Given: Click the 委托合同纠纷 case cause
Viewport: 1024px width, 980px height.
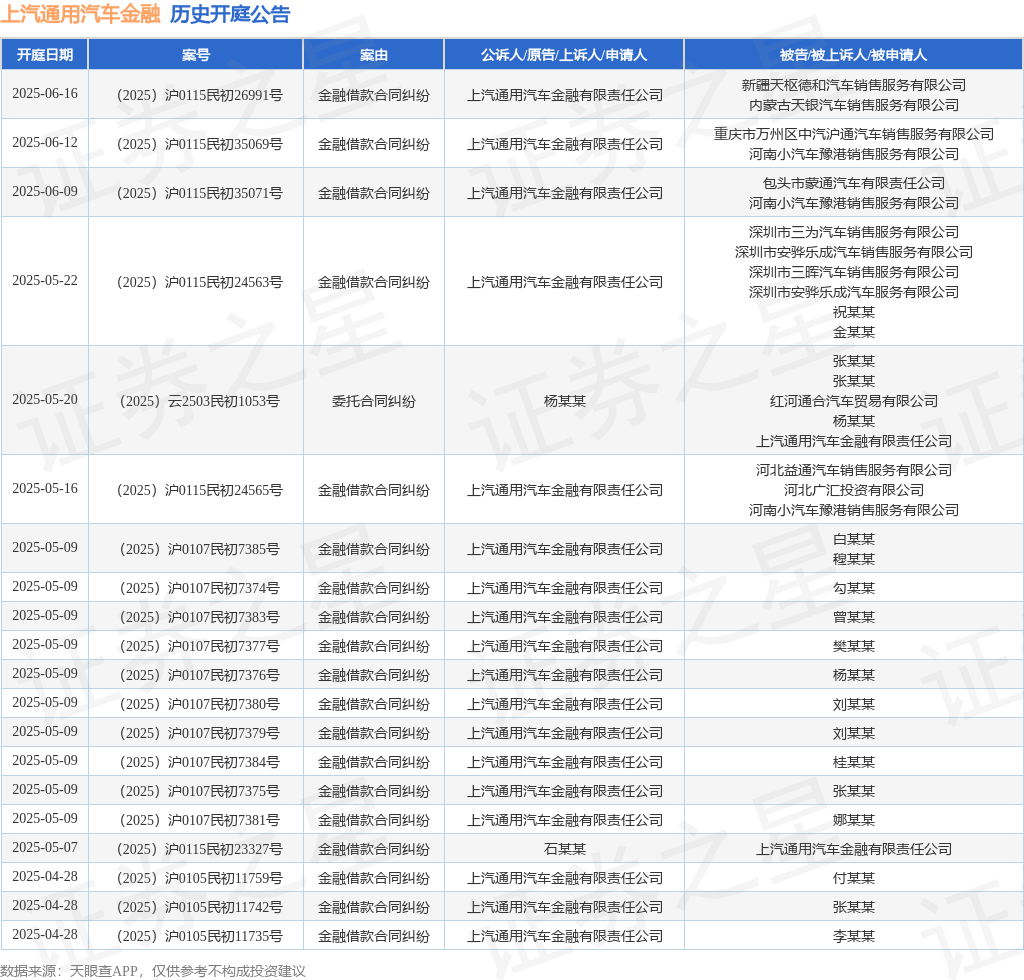Looking at the screenshot, I should click(x=374, y=401).
